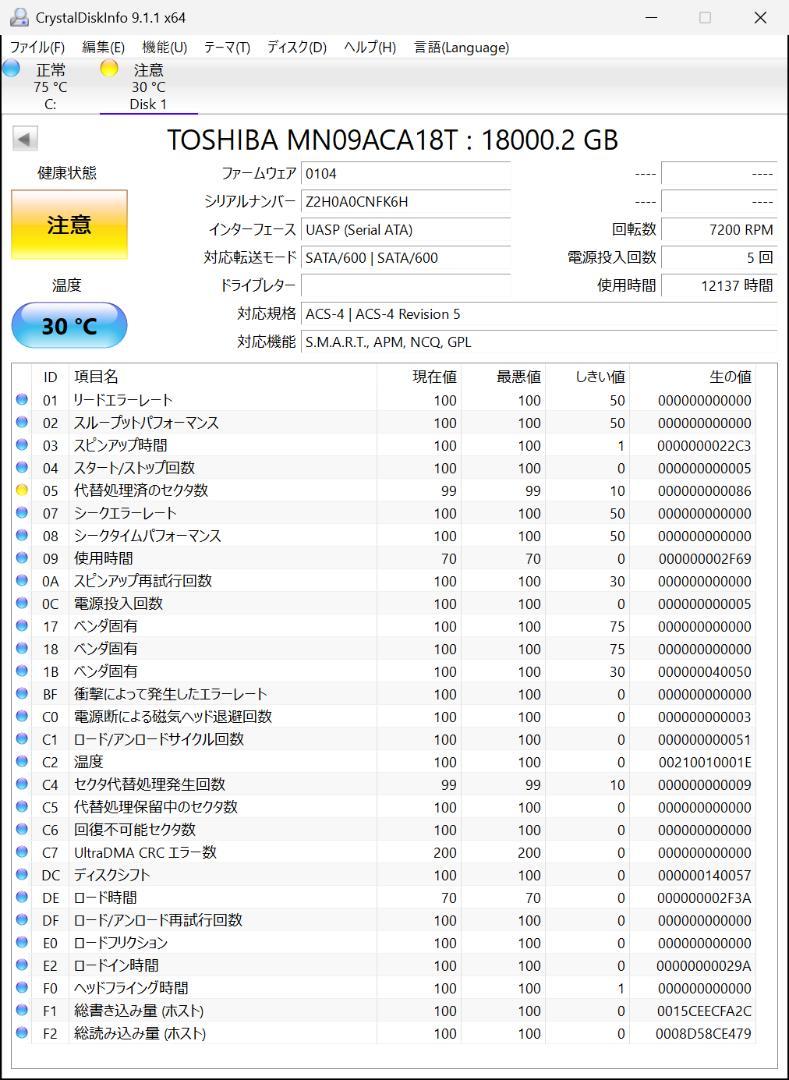Click the status icon for attribute F2 row
Image resolution: width=789 pixels, height=1080 pixels.
coord(22,1033)
